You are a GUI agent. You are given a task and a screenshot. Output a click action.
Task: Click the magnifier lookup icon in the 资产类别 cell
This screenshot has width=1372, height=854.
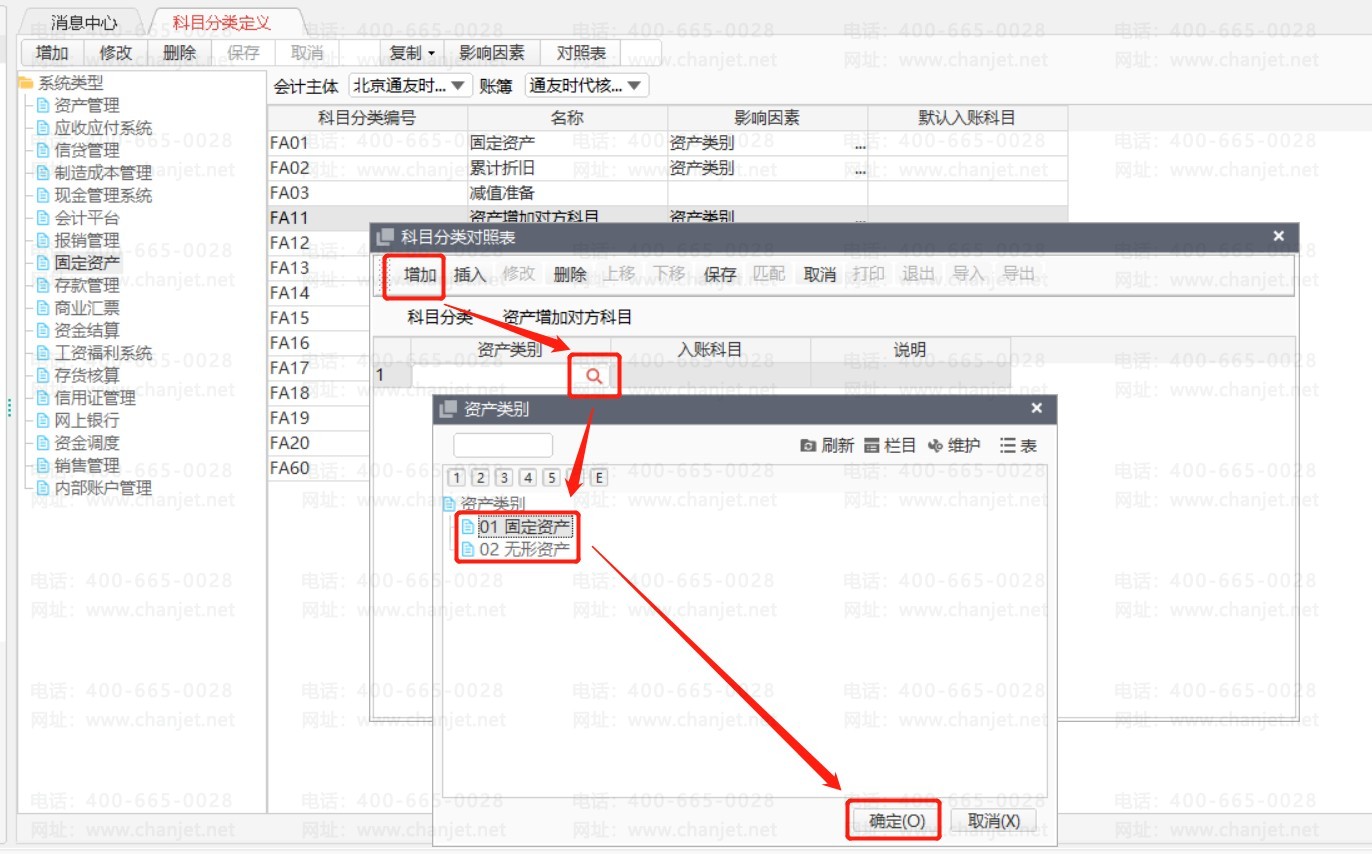(x=594, y=376)
